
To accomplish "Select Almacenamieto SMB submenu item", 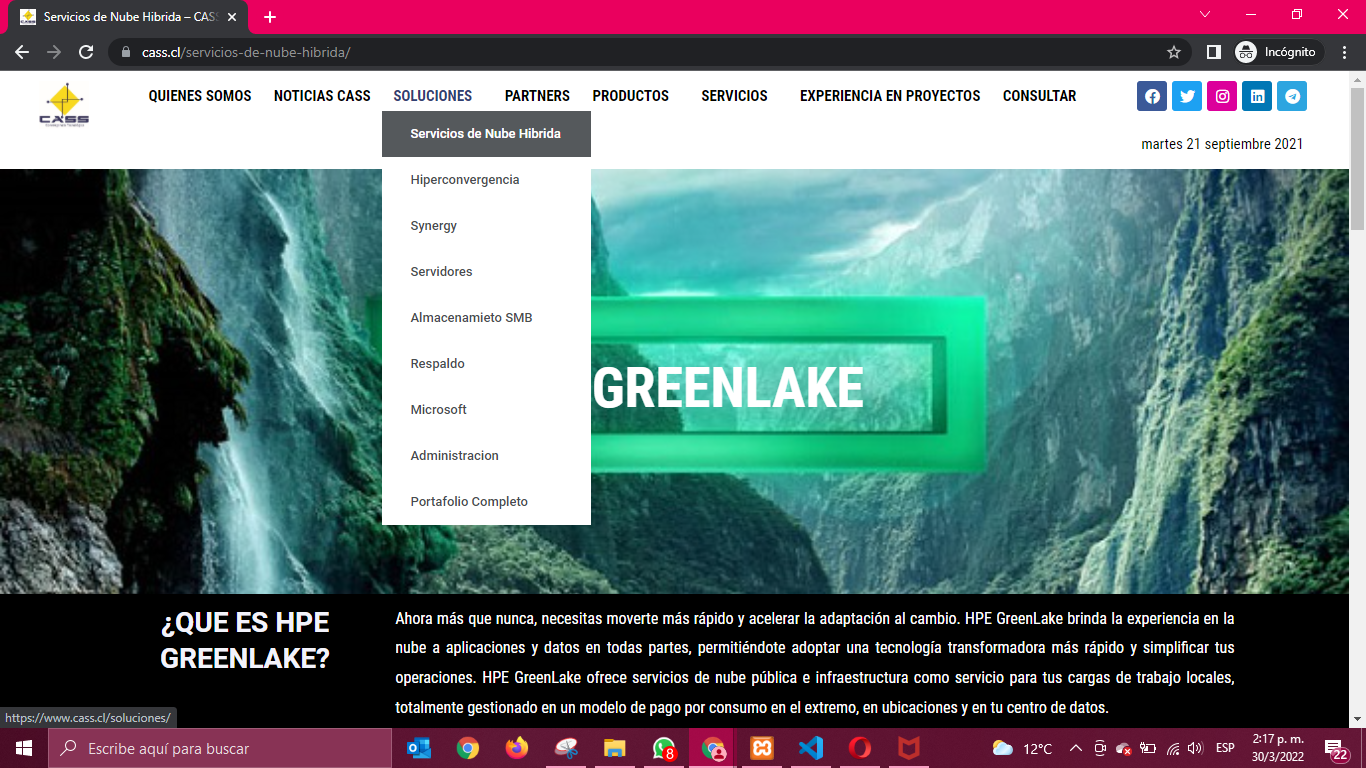I will coord(471,318).
